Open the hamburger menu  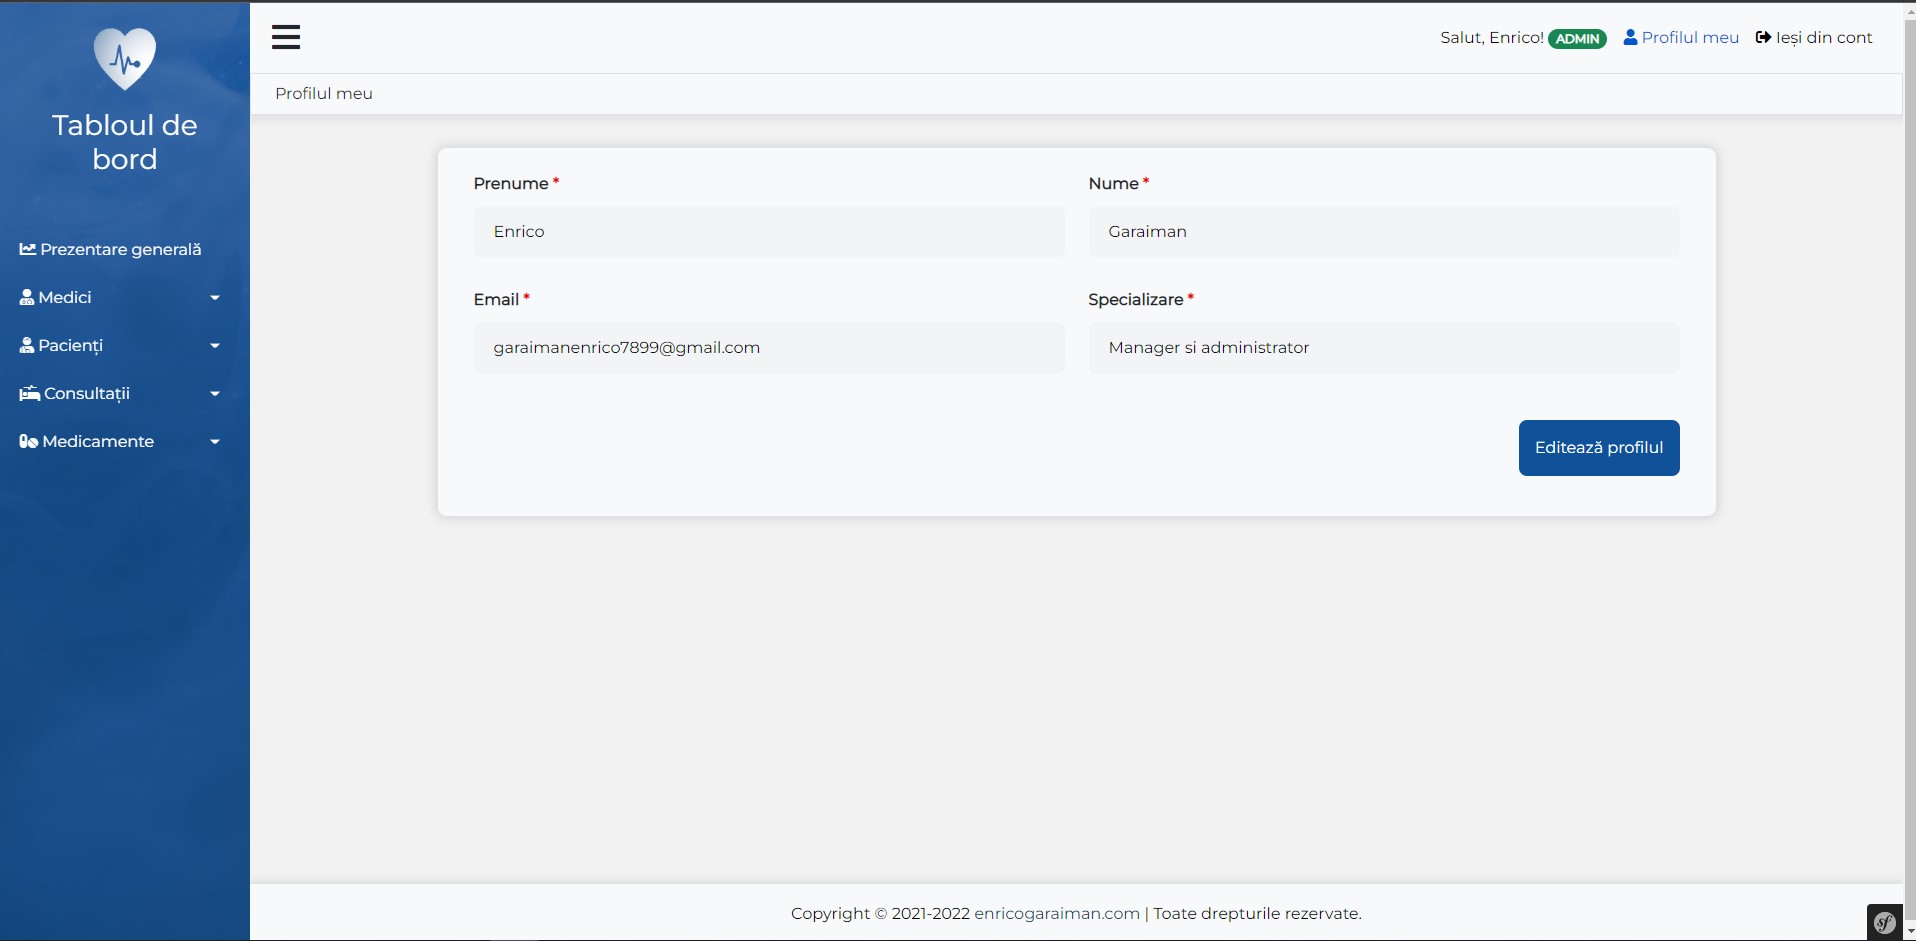pos(286,37)
